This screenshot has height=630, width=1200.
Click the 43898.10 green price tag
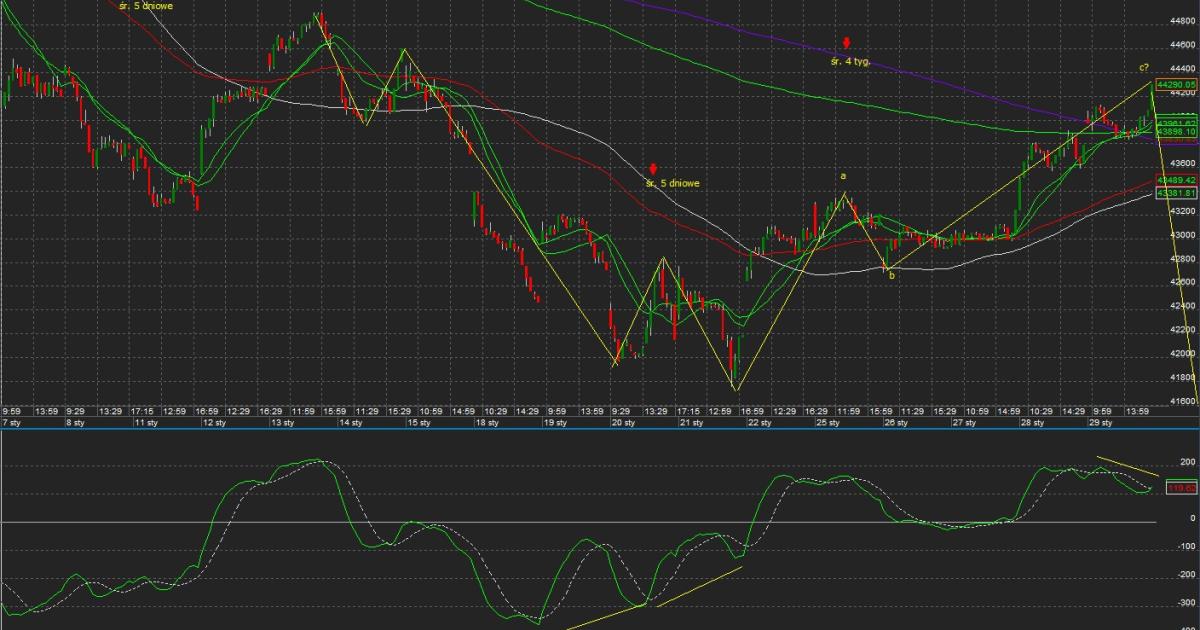[1176, 131]
